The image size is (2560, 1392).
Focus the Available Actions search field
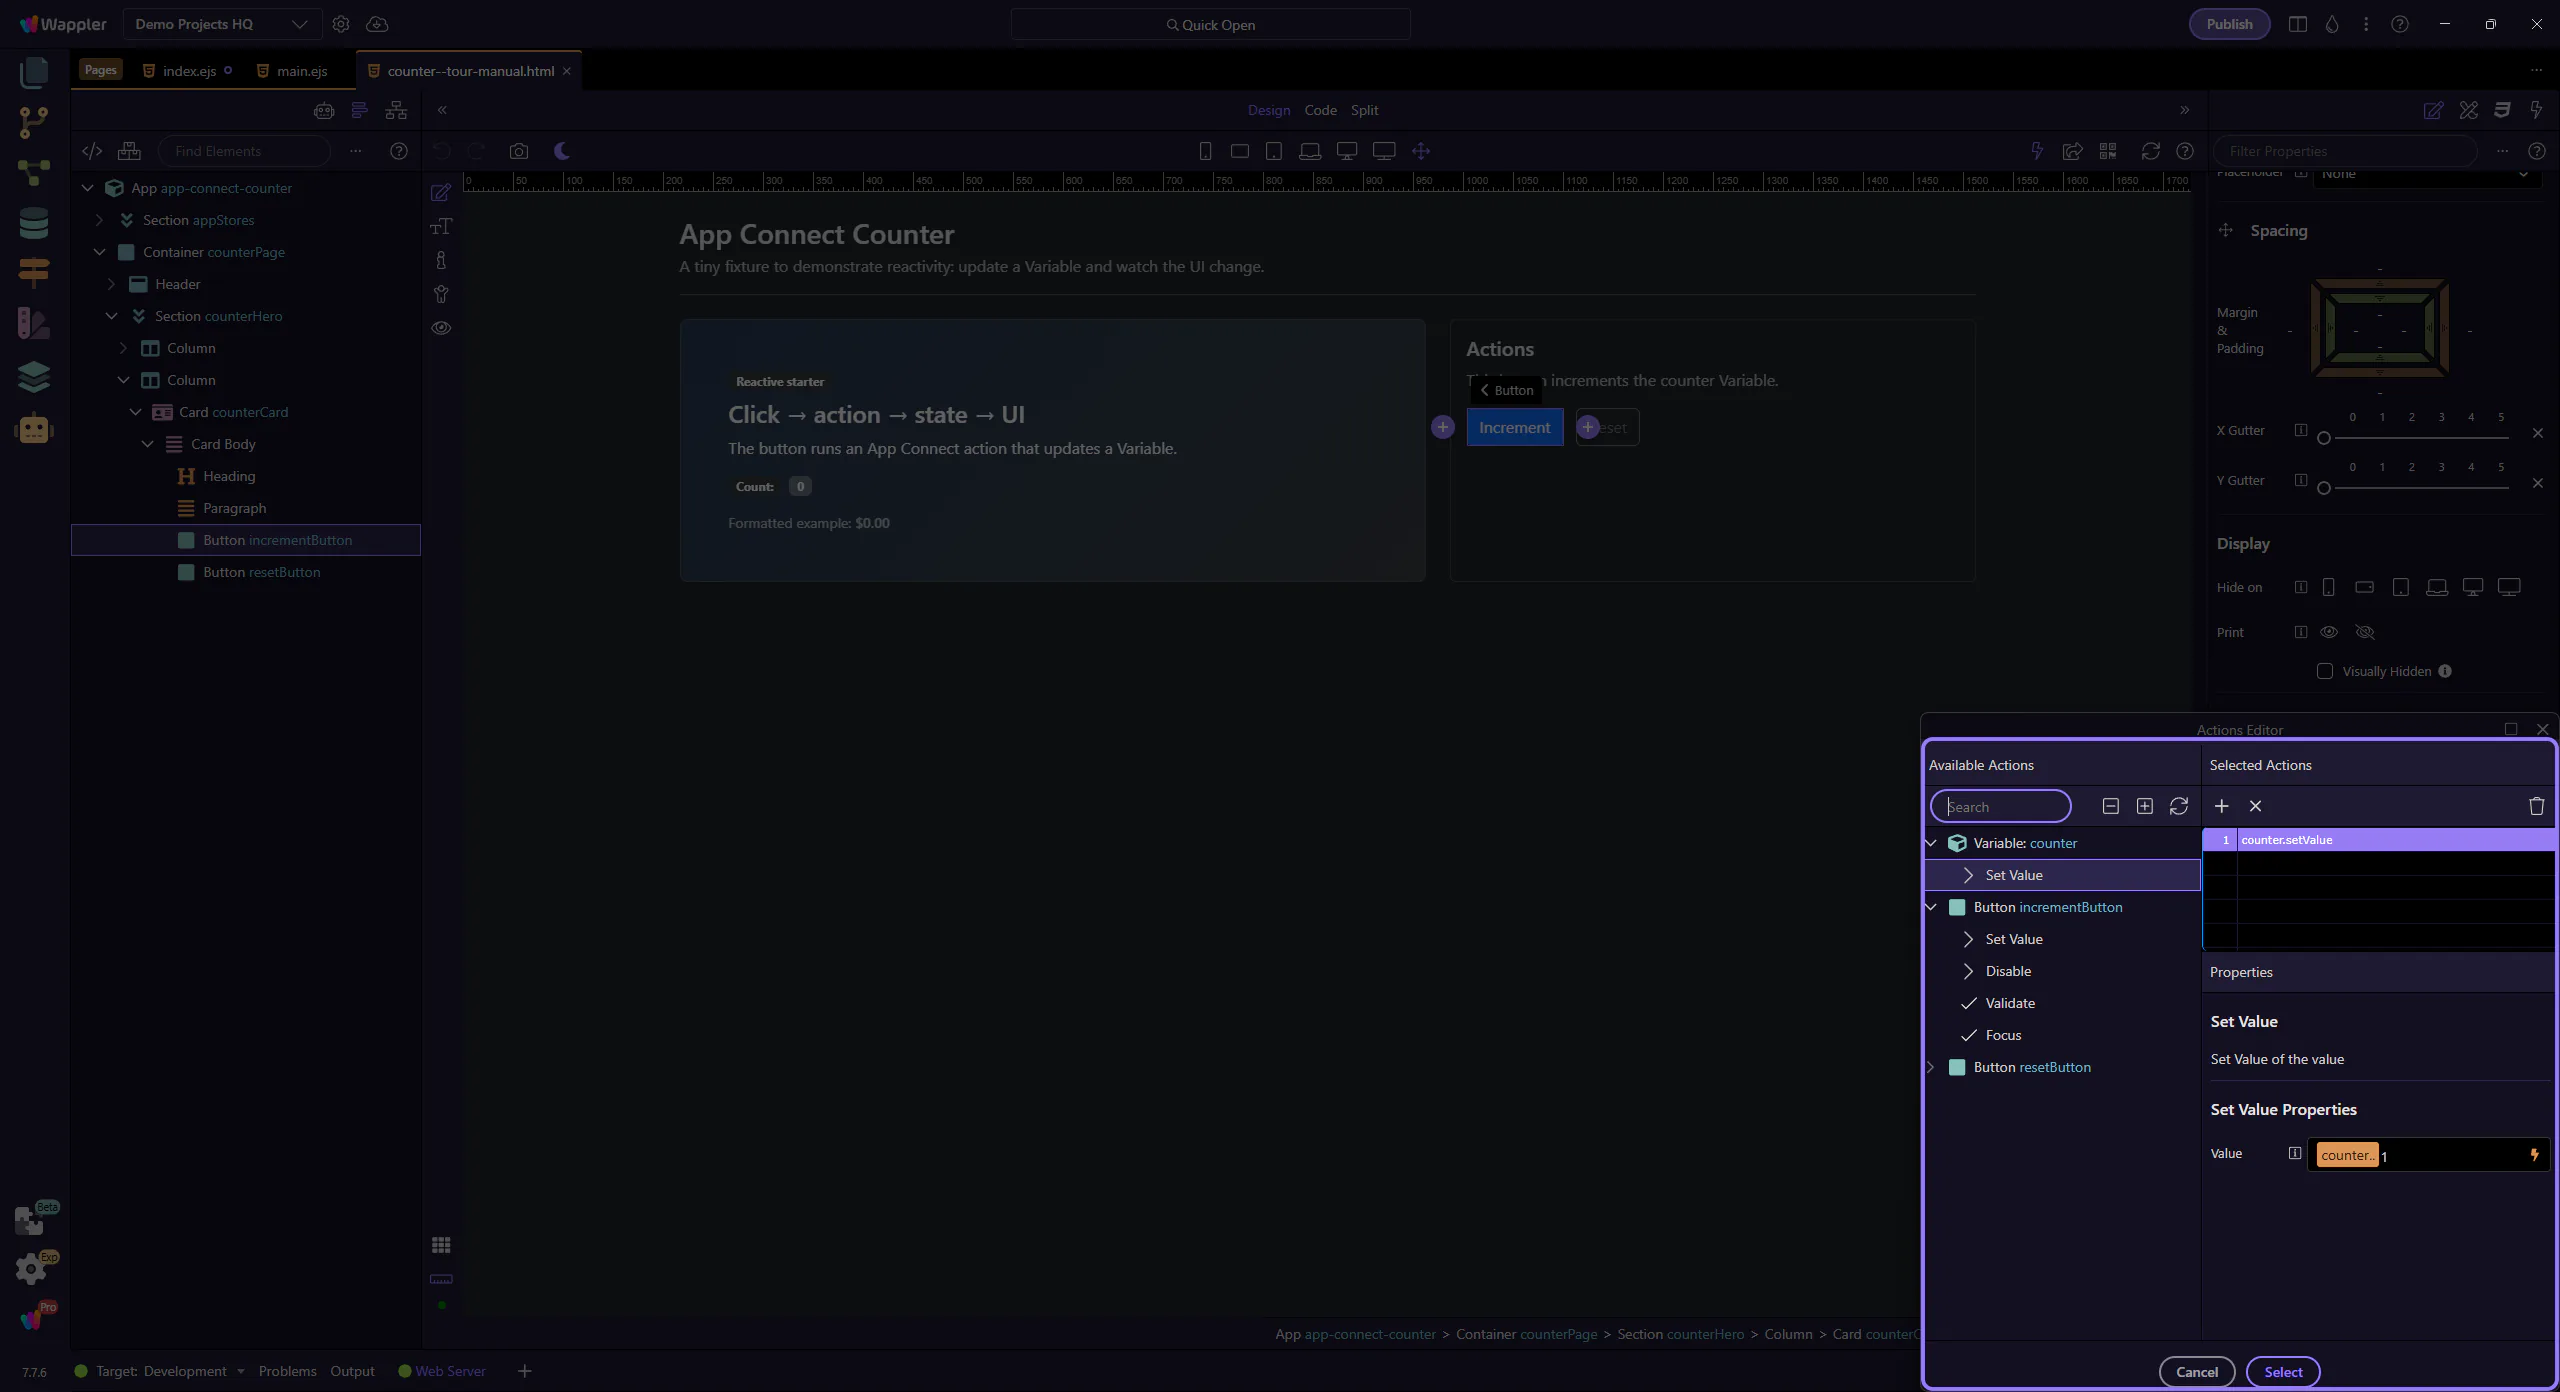tap(2001, 806)
